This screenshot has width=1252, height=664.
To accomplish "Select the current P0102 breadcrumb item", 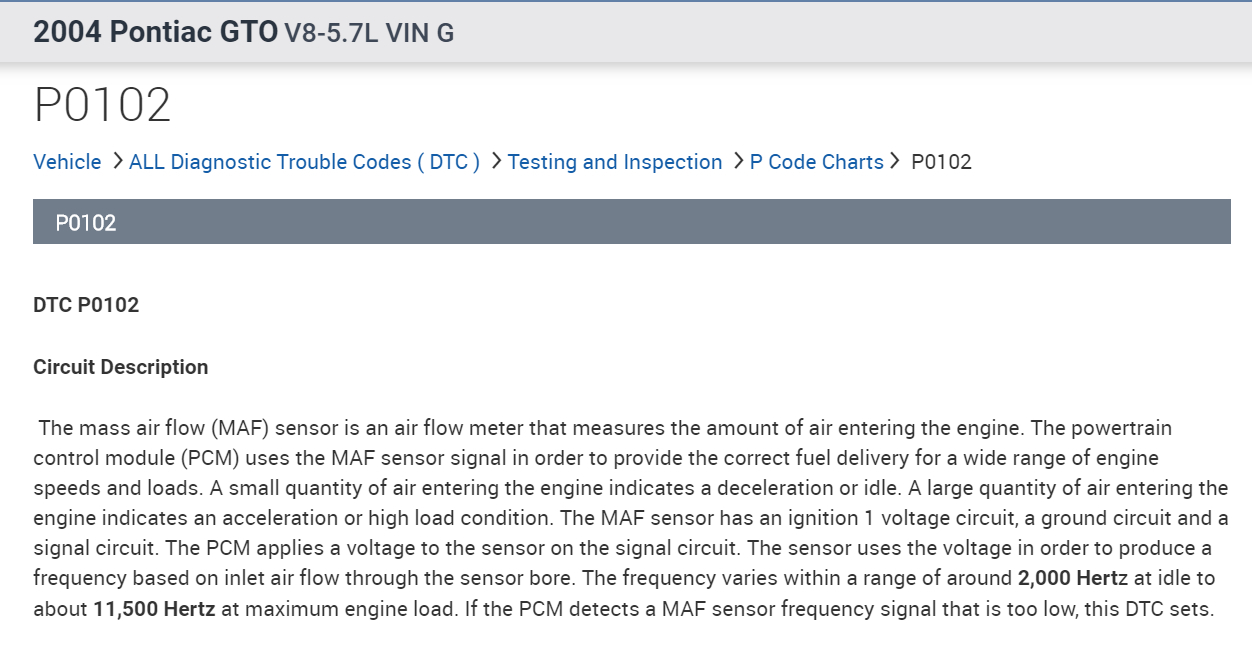I will pyautogui.click(x=941, y=162).
